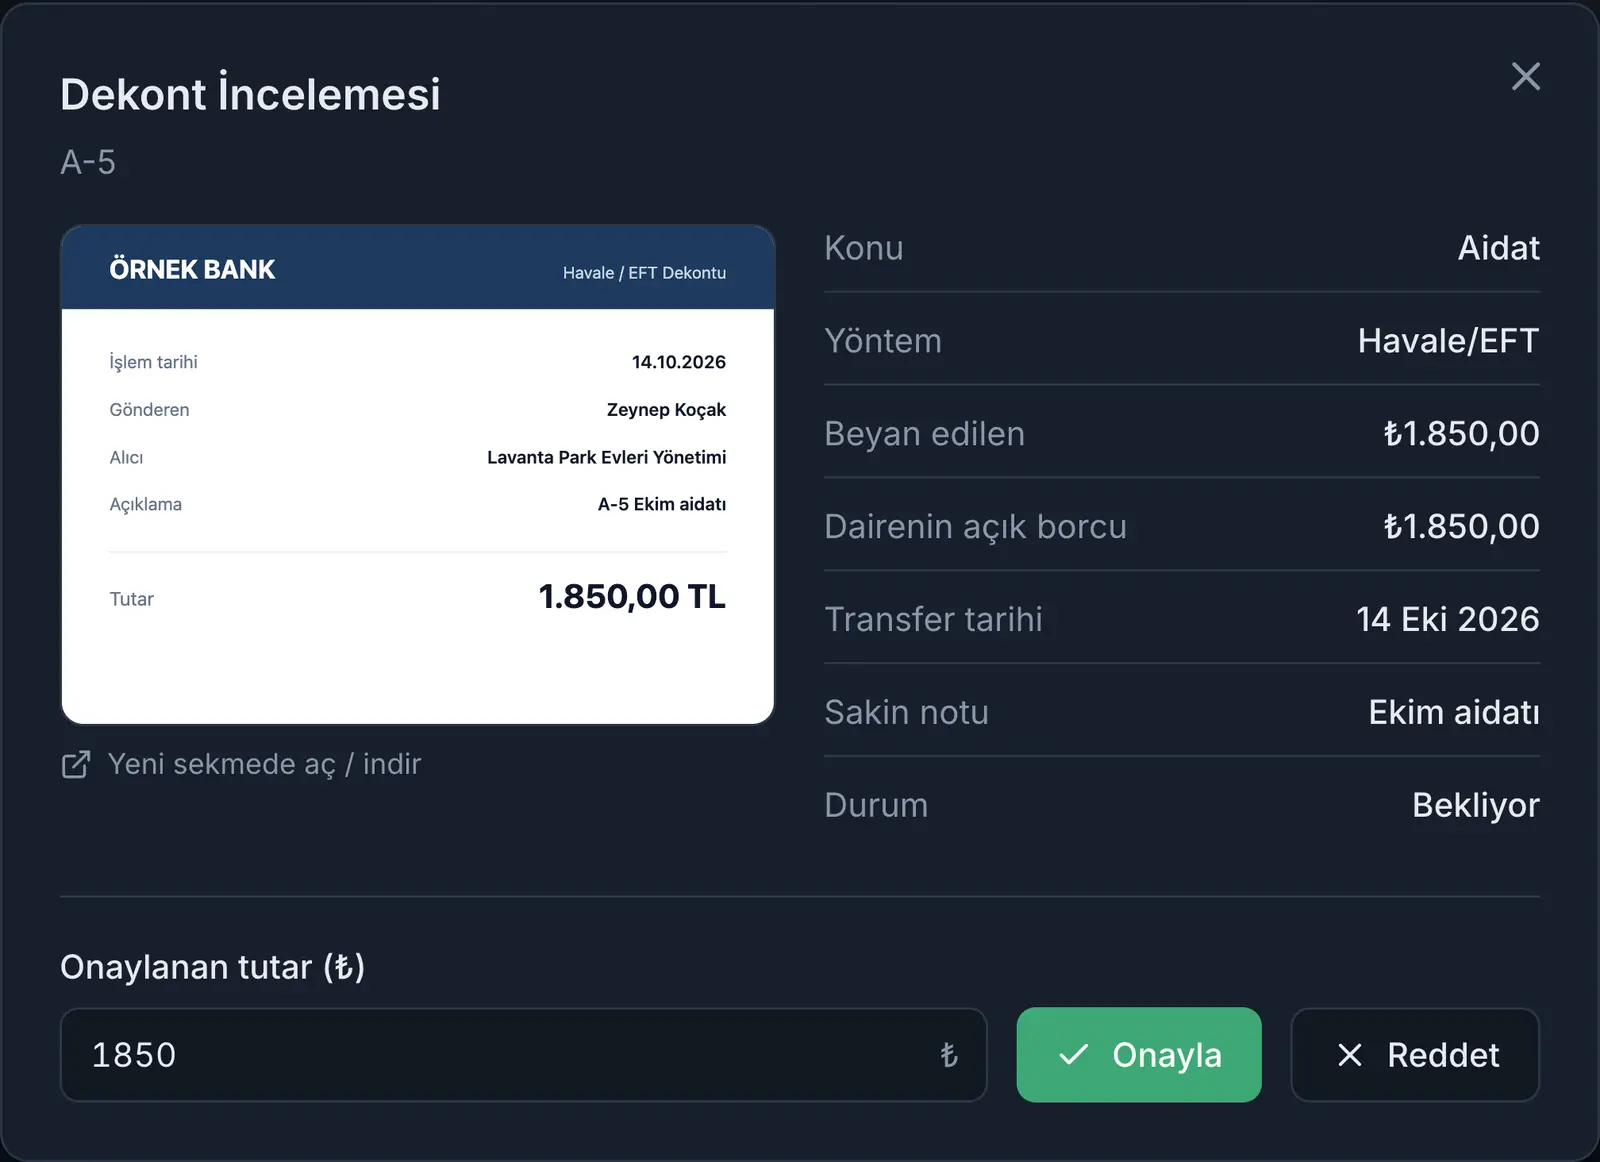Screen dimensions: 1600x1162
Task: Click the 'Durum' row label
Action: (x=876, y=806)
